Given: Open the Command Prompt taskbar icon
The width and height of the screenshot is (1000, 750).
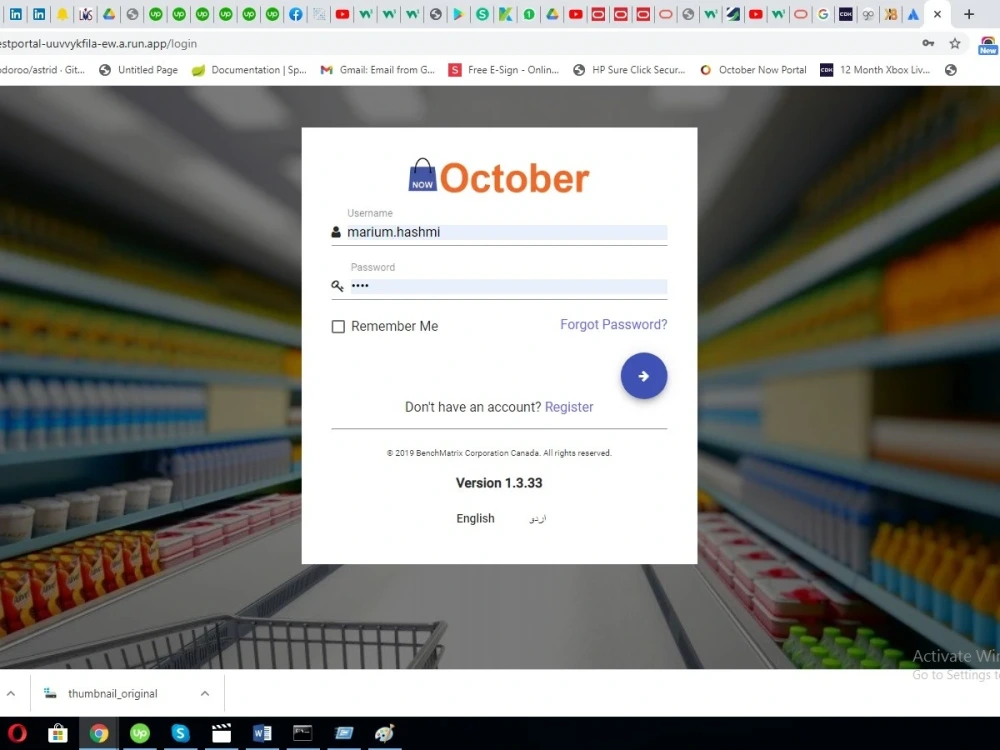Looking at the screenshot, I should click(x=302, y=733).
